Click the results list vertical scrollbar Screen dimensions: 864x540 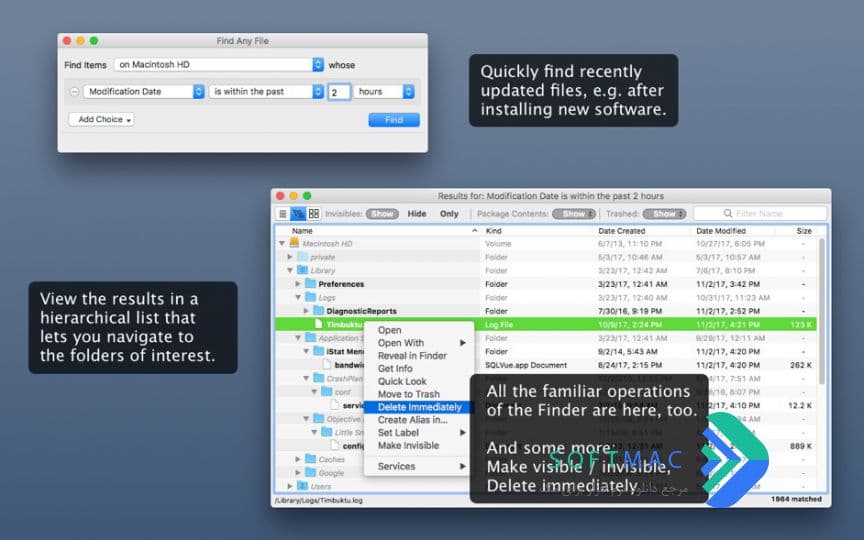[822, 311]
